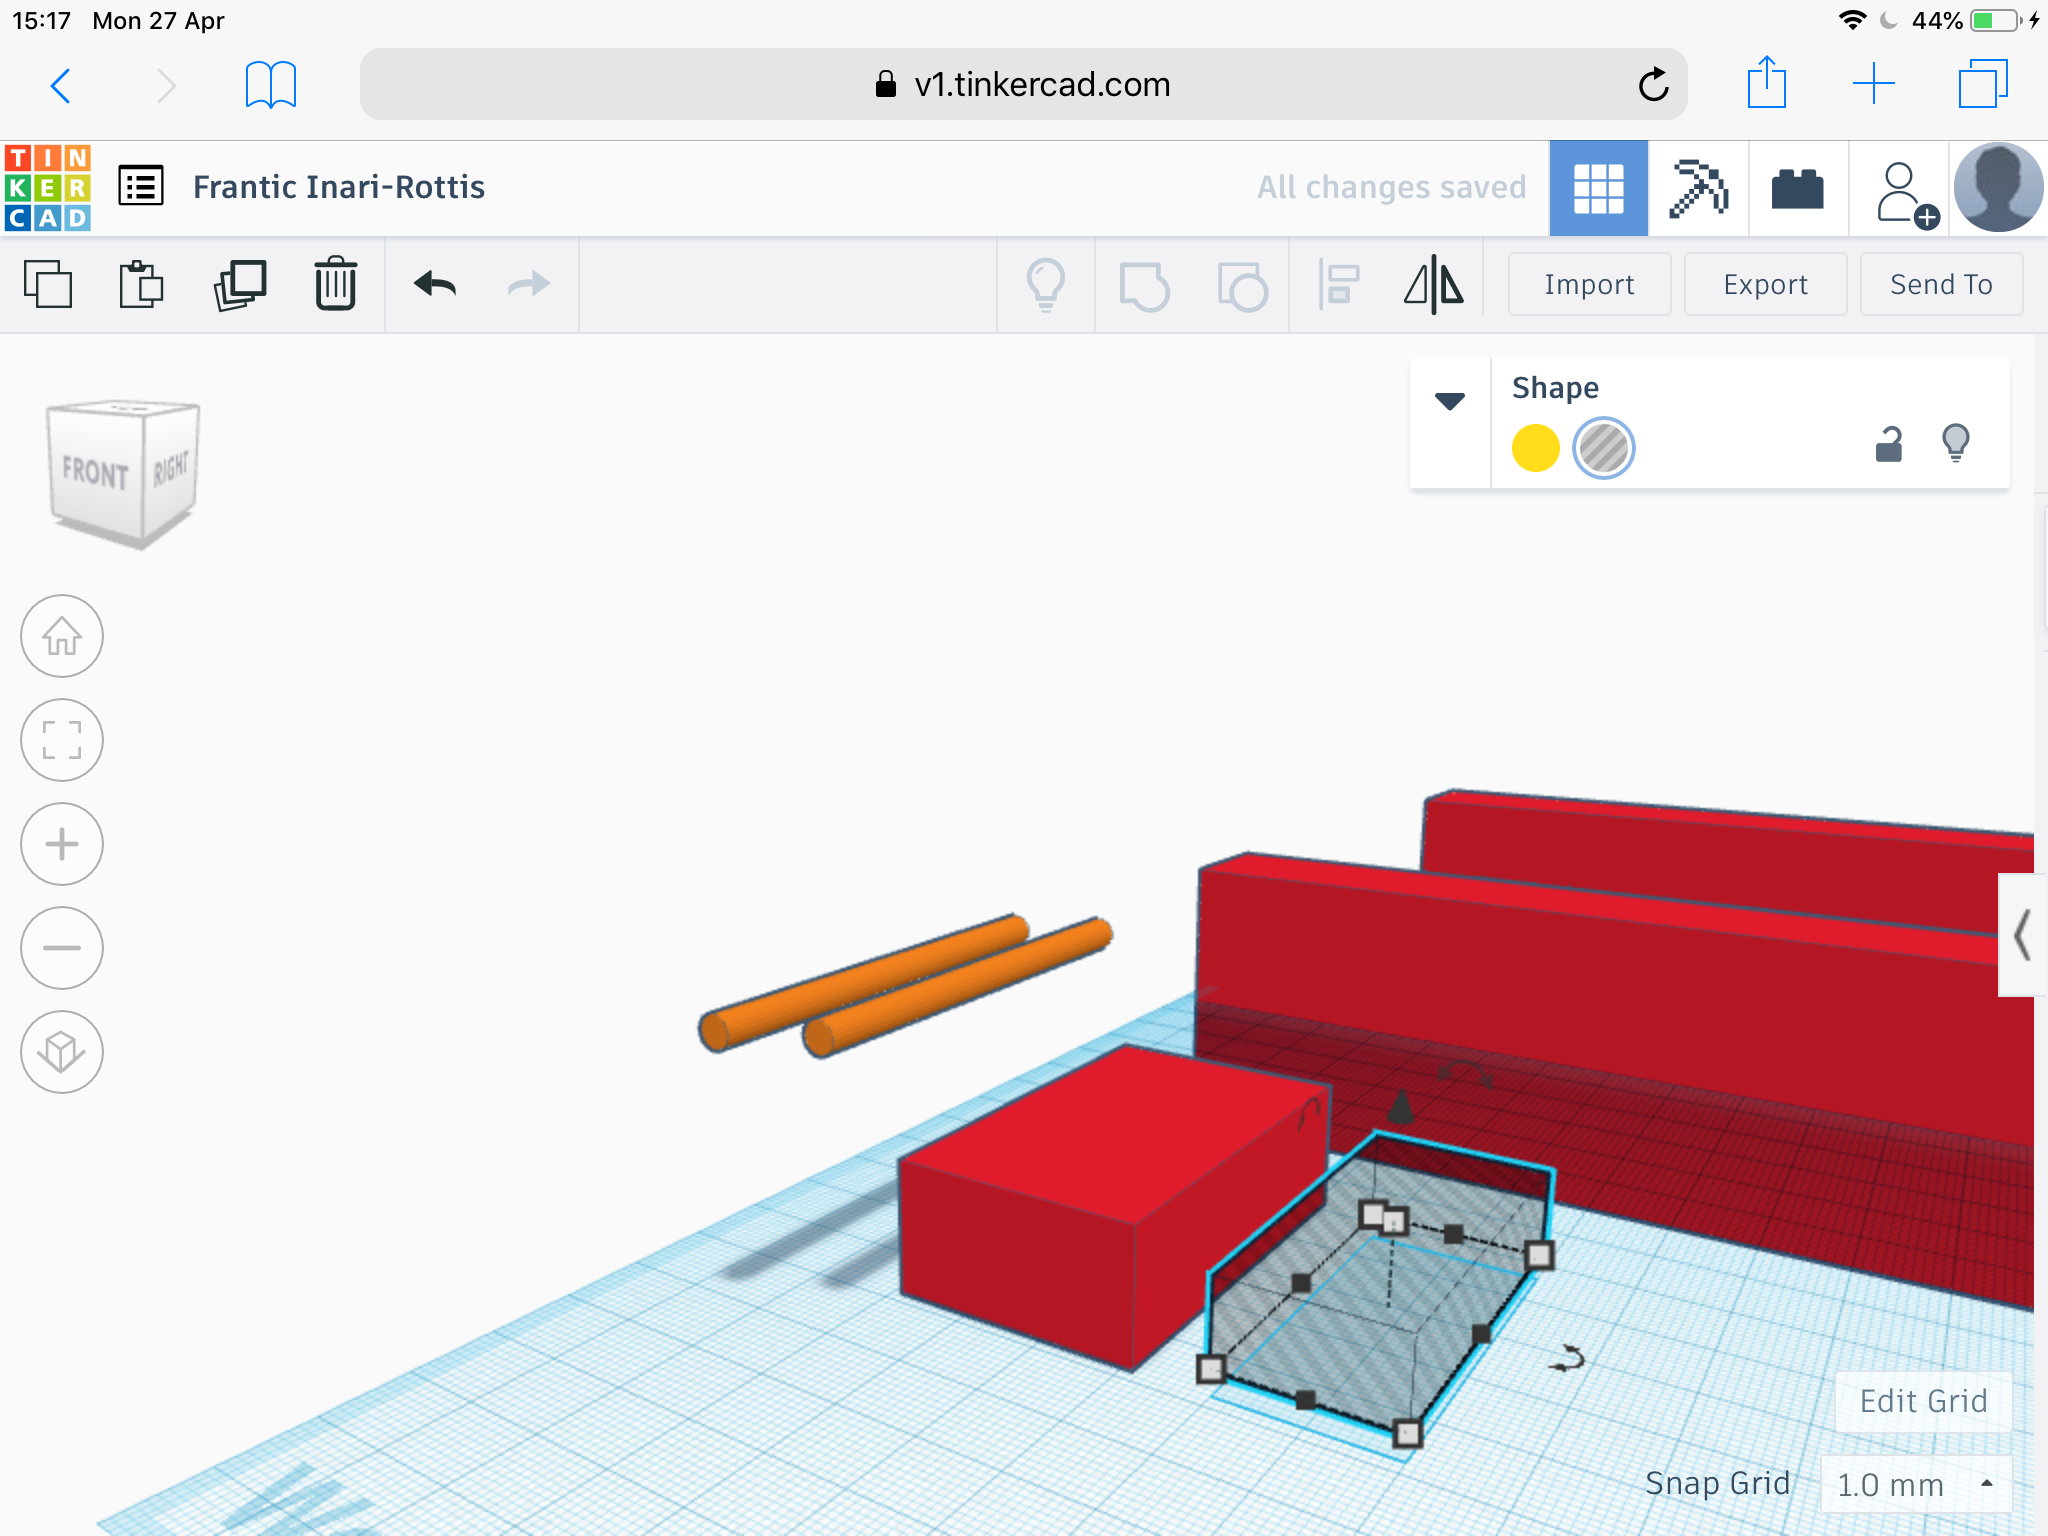Open the Snap Grid 1.0 mm dropdown
Viewport: 2048px width, 1536px height.
pos(1916,1484)
